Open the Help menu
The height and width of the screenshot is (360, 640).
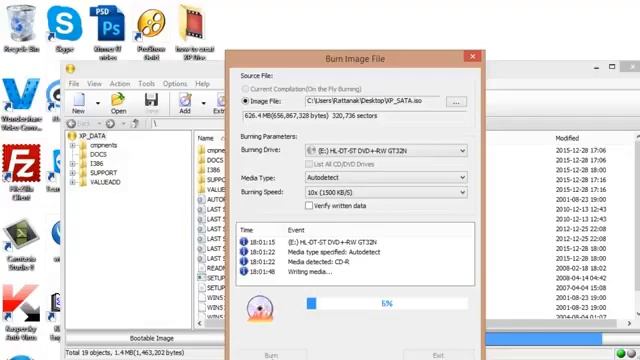pos(202,84)
